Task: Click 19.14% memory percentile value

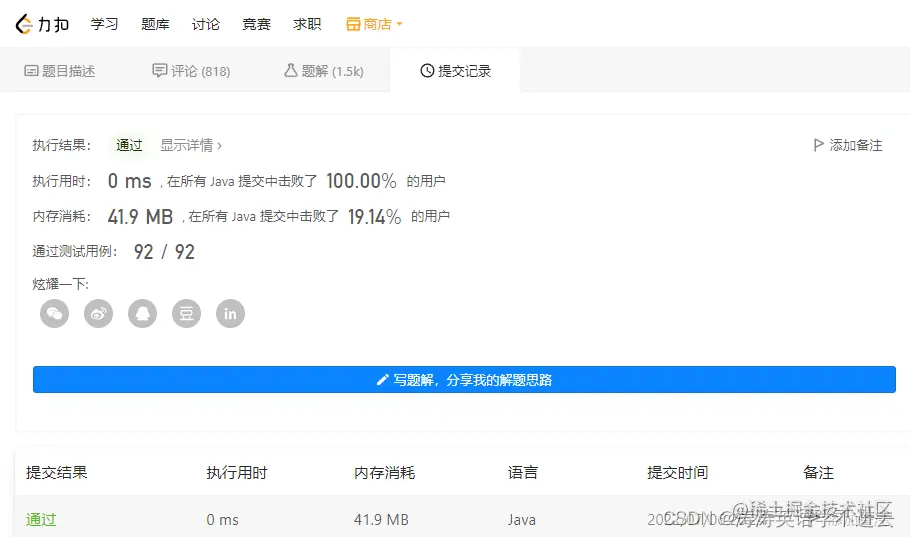Action: pyautogui.click(x=374, y=217)
